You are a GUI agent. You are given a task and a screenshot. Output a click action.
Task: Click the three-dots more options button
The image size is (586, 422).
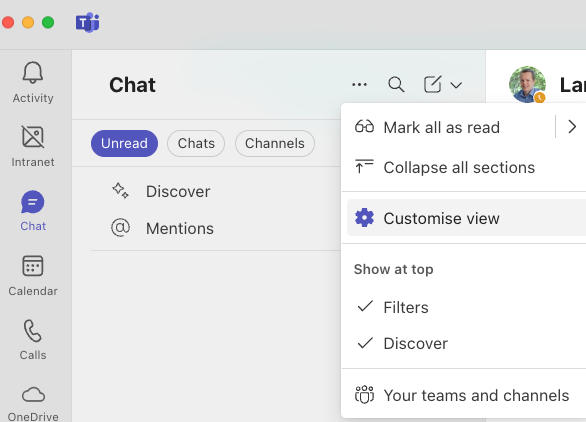(x=360, y=85)
